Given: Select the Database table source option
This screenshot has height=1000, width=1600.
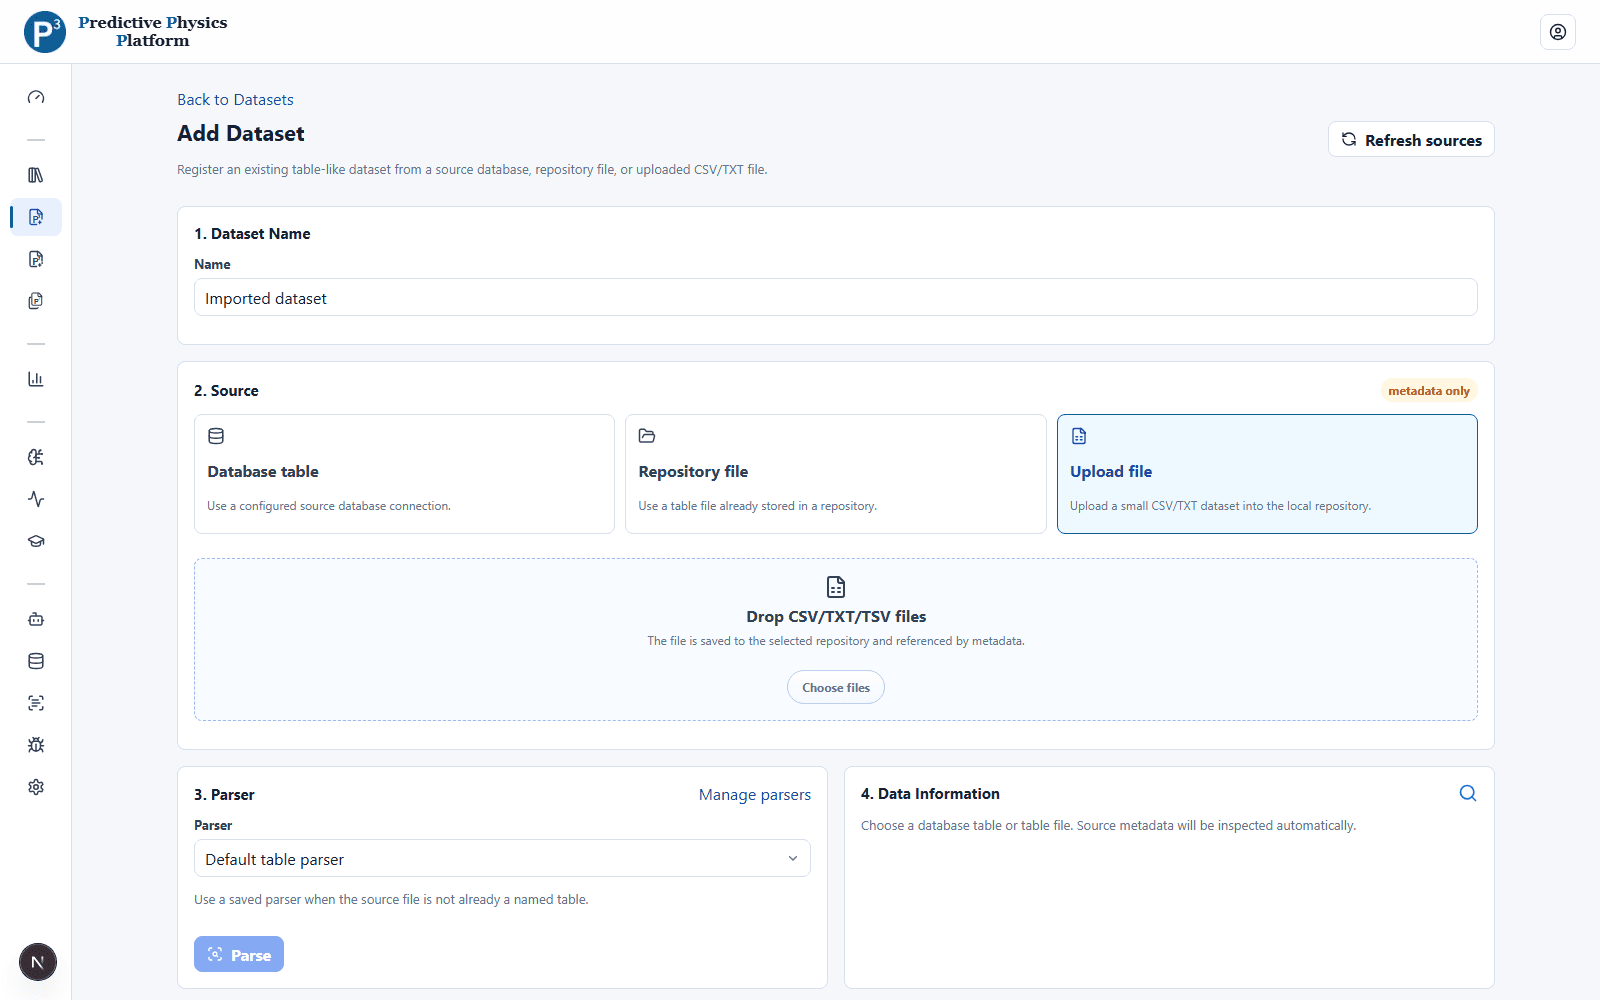Looking at the screenshot, I should pos(404,474).
